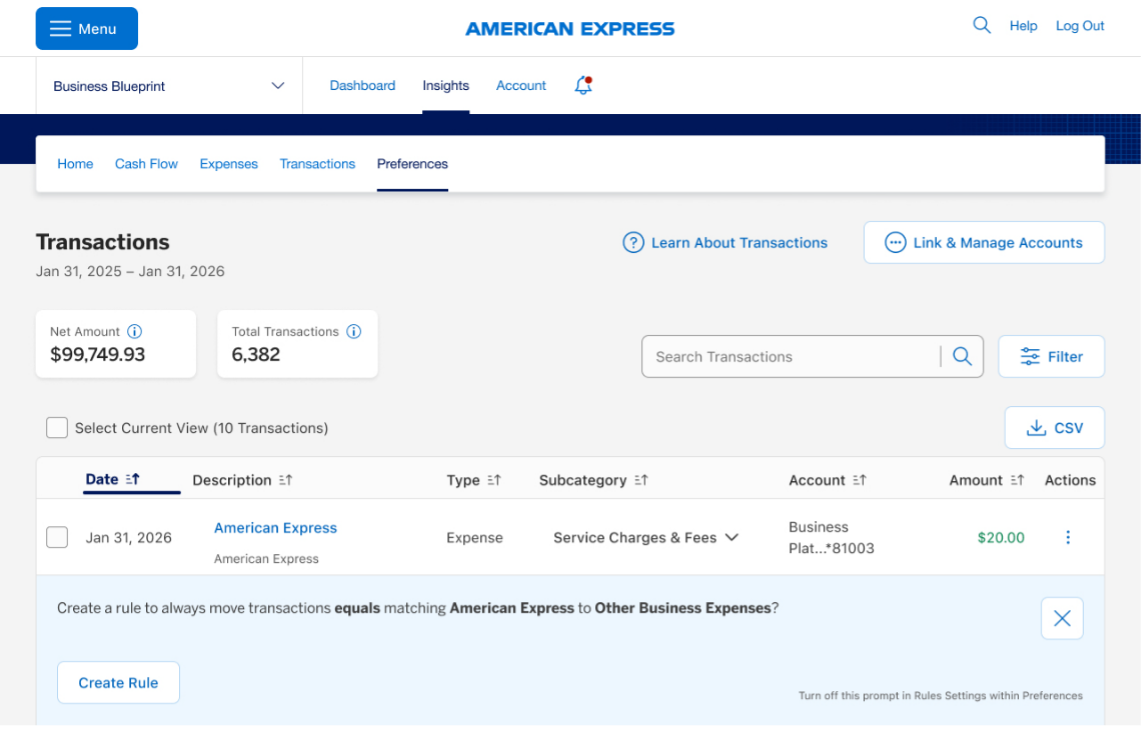Click the question mark beside Learn About Transactions
This screenshot has width=1145, height=730.
click(x=633, y=242)
